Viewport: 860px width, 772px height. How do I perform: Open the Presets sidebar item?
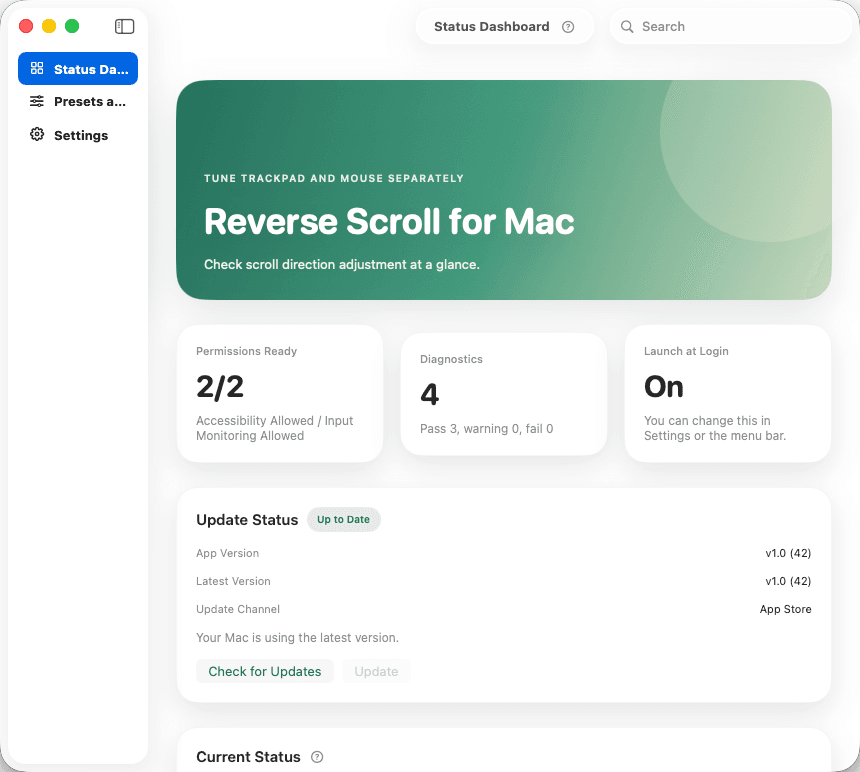78,101
